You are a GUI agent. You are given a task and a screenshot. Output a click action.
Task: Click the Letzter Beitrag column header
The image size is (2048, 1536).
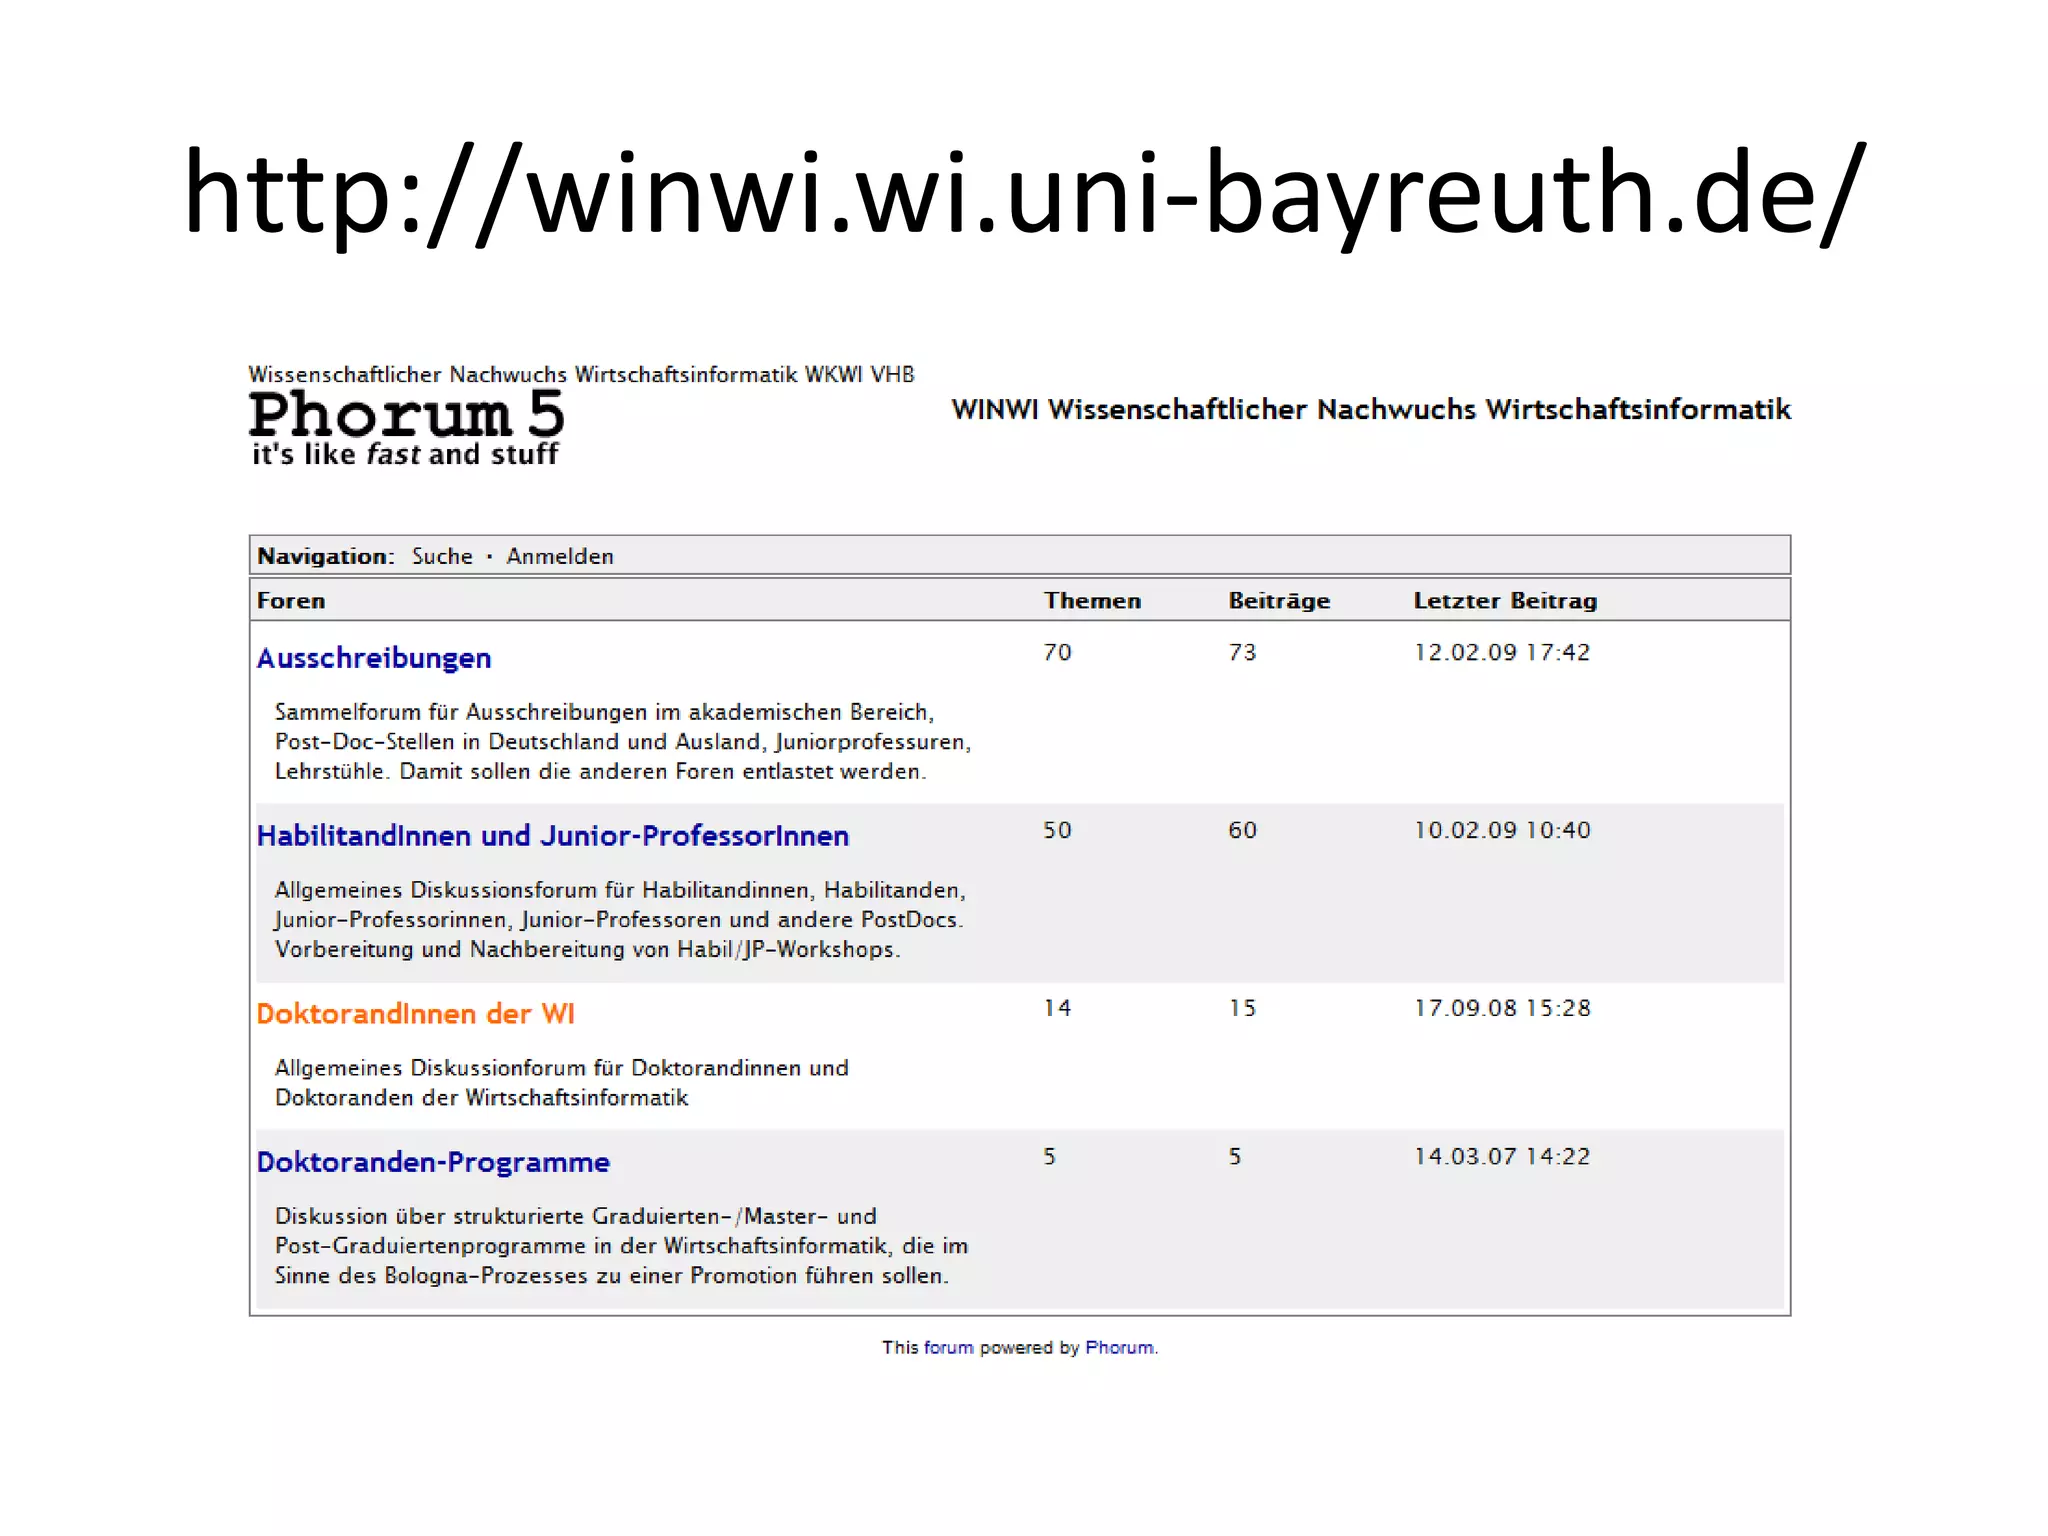[x=1505, y=600]
